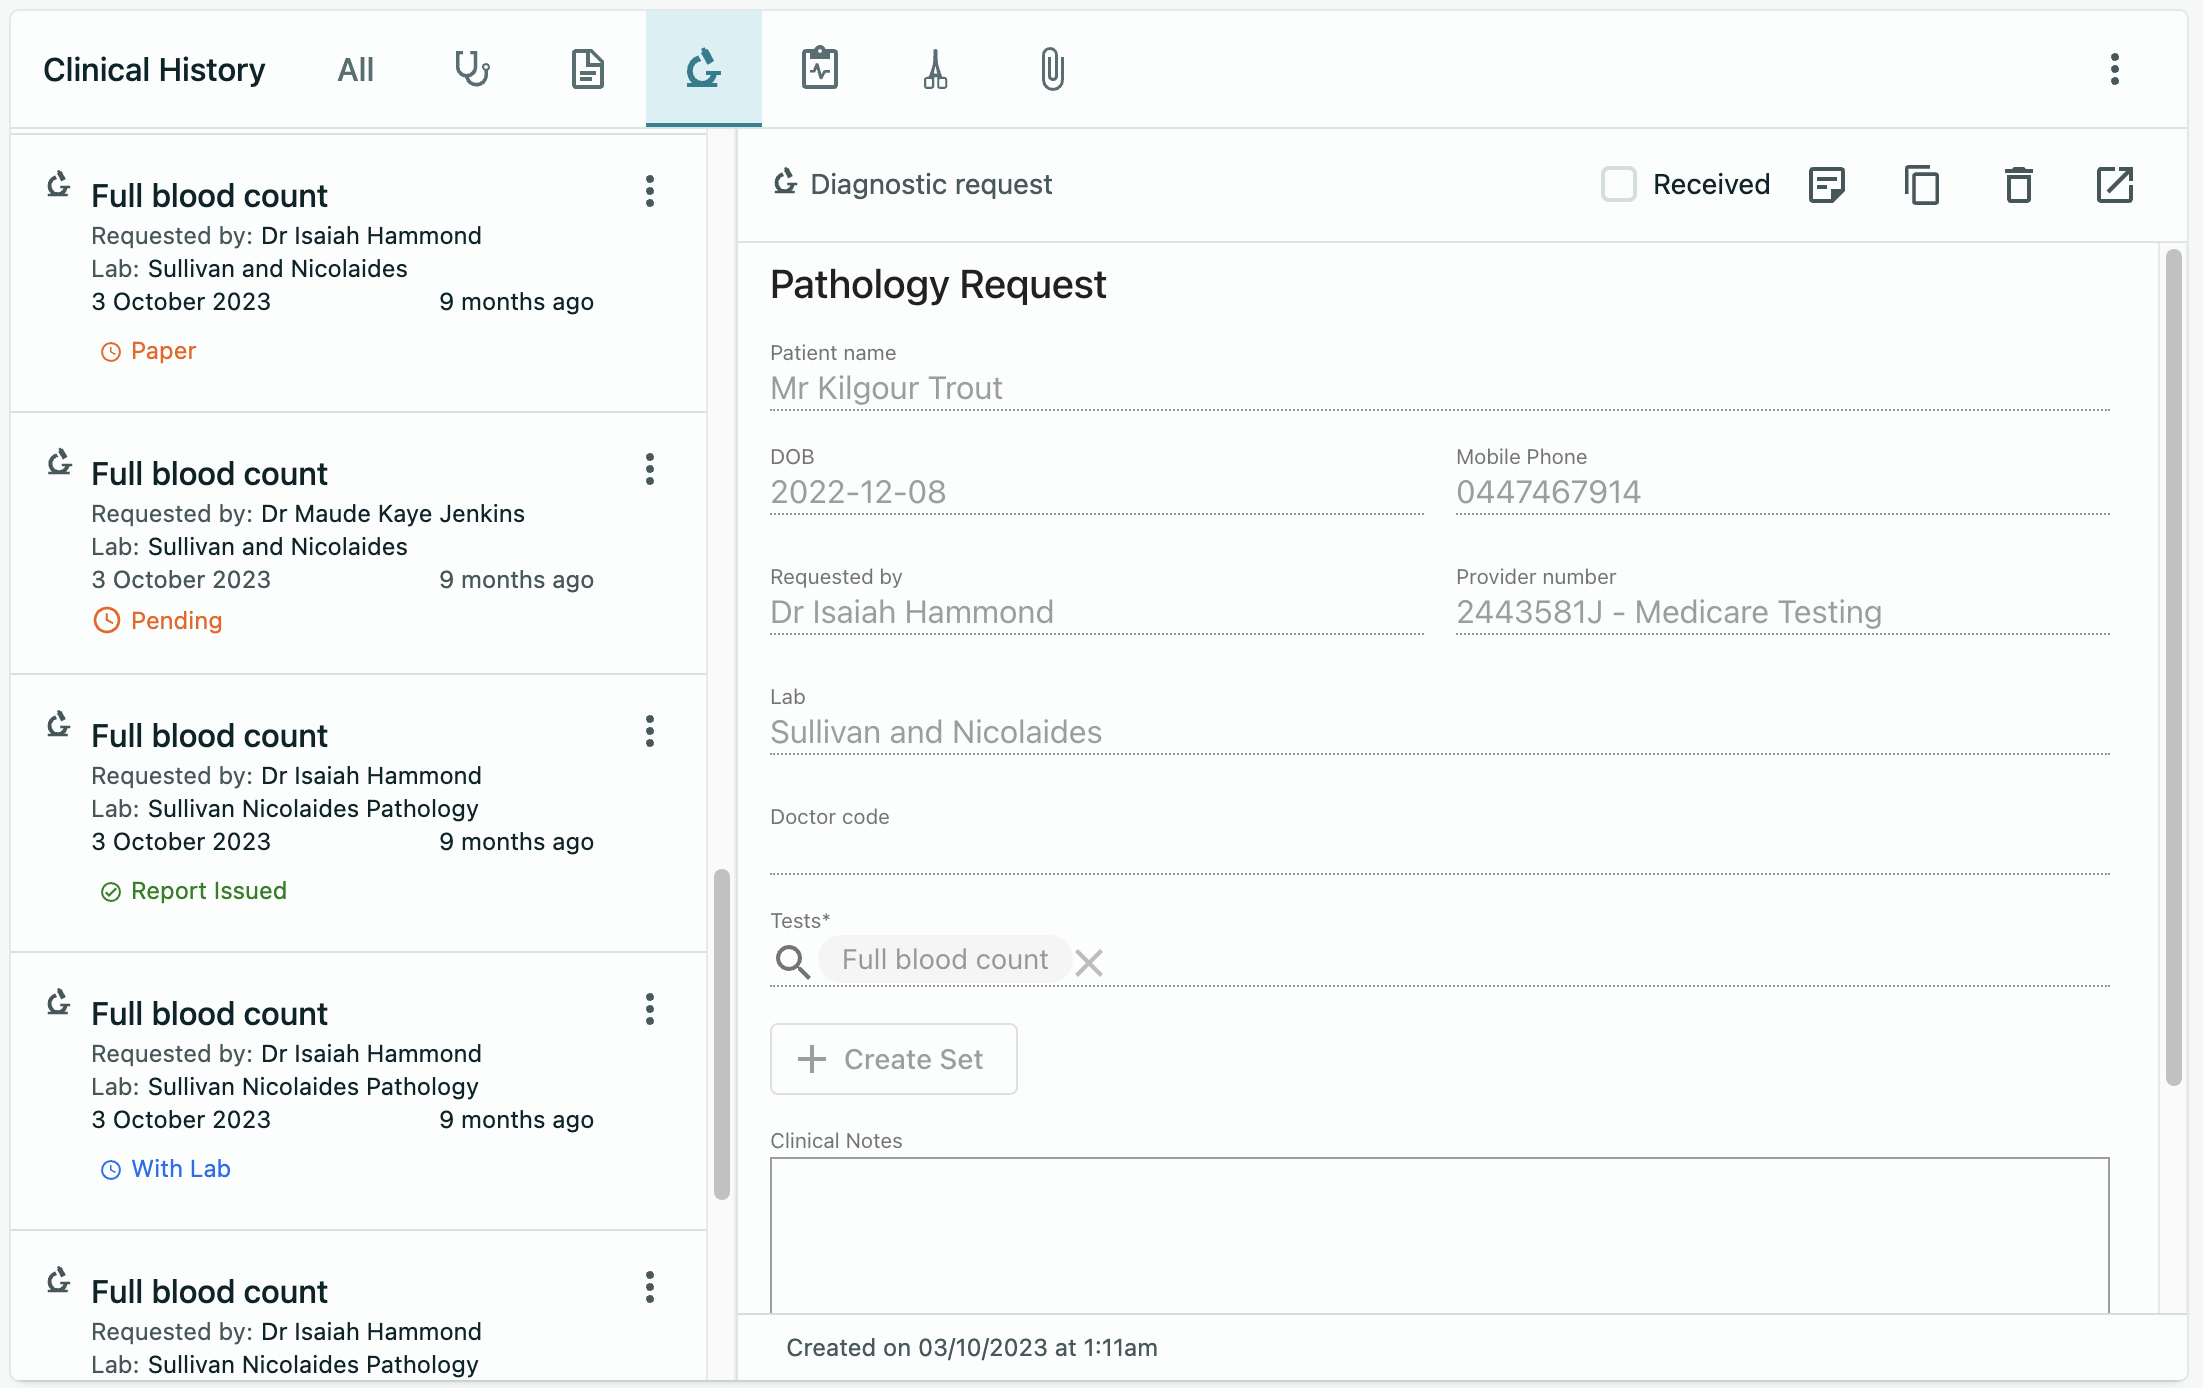Open the diagnostic request in new window

tap(2114, 184)
